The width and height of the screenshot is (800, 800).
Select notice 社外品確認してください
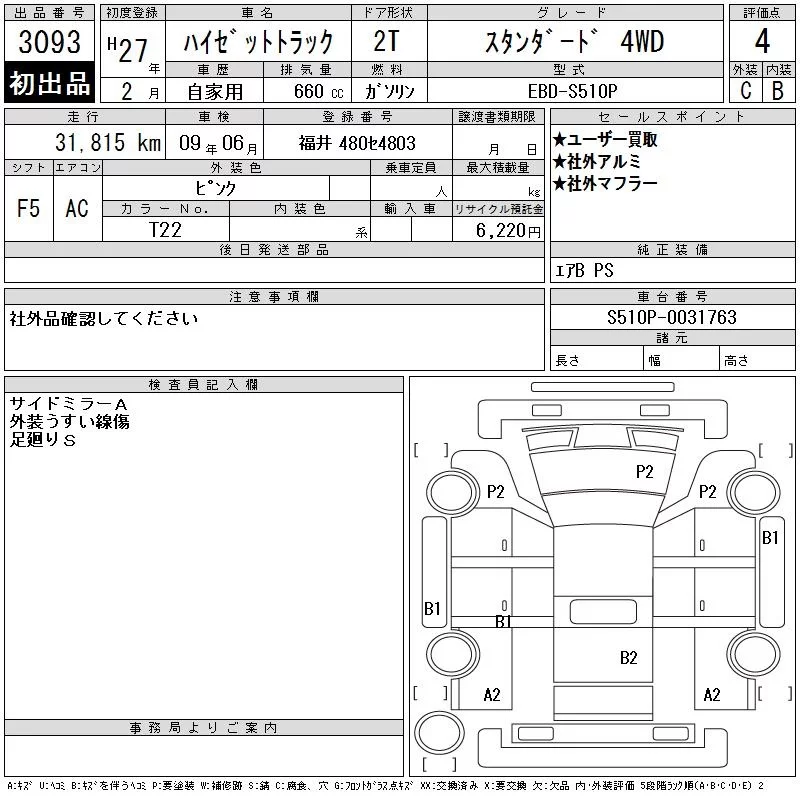pos(104,318)
